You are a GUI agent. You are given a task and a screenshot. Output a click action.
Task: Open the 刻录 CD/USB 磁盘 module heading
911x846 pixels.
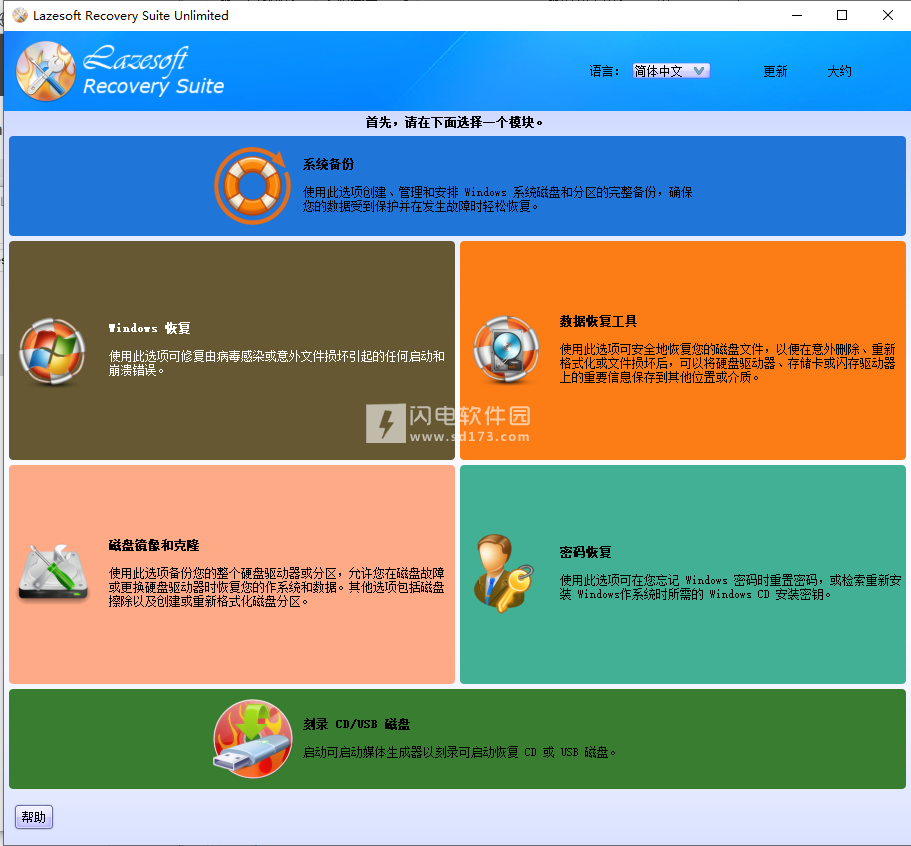click(x=356, y=724)
